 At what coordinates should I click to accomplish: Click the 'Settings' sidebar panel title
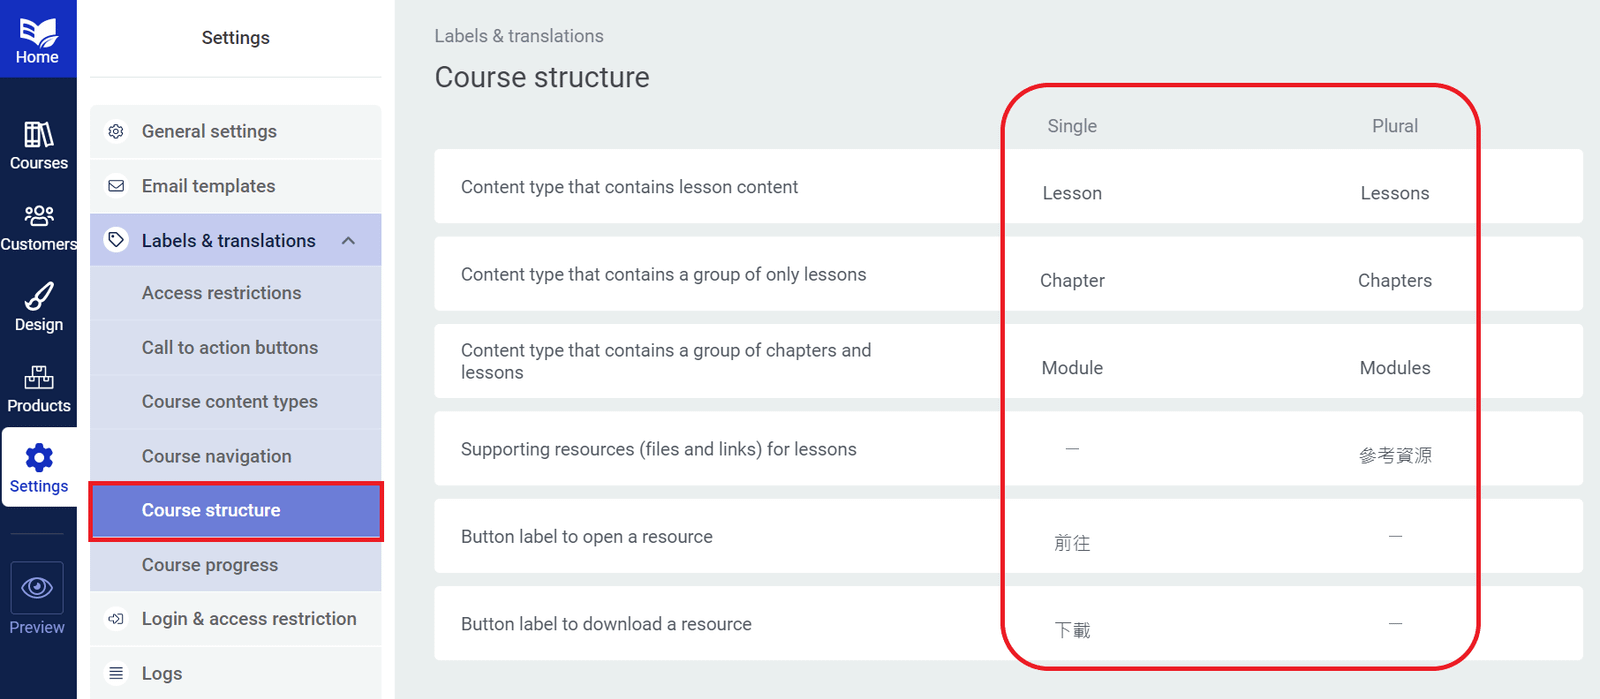(x=236, y=38)
